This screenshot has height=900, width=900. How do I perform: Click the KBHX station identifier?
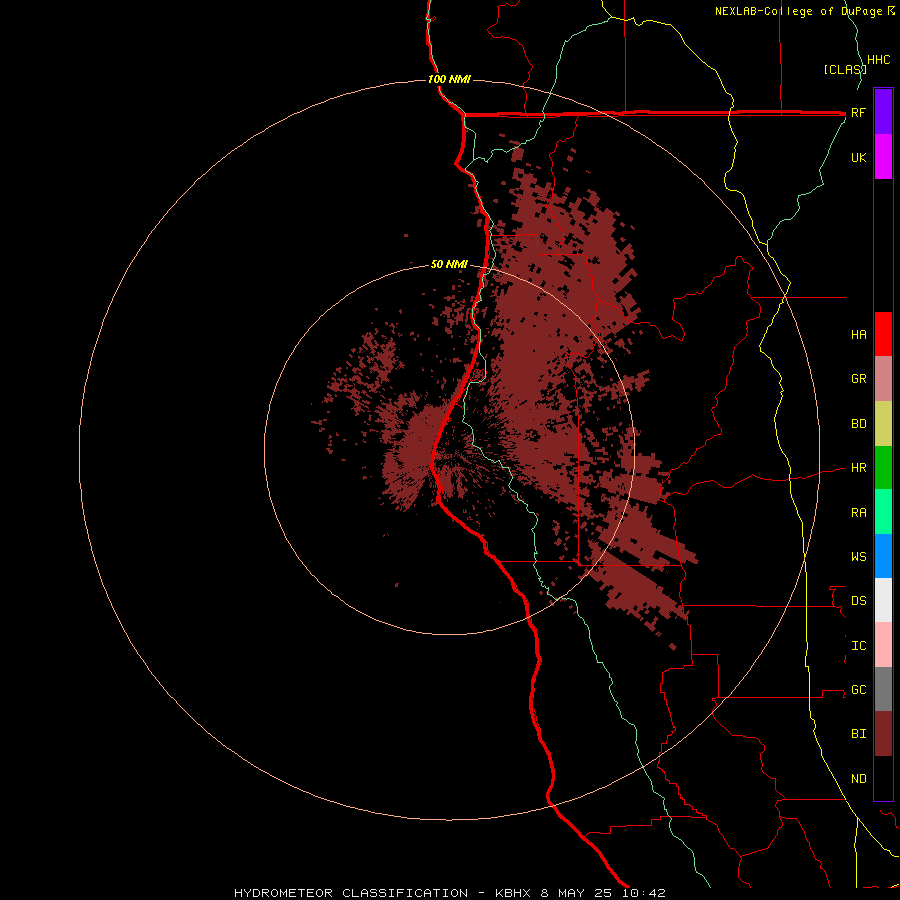click(x=514, y=893)
